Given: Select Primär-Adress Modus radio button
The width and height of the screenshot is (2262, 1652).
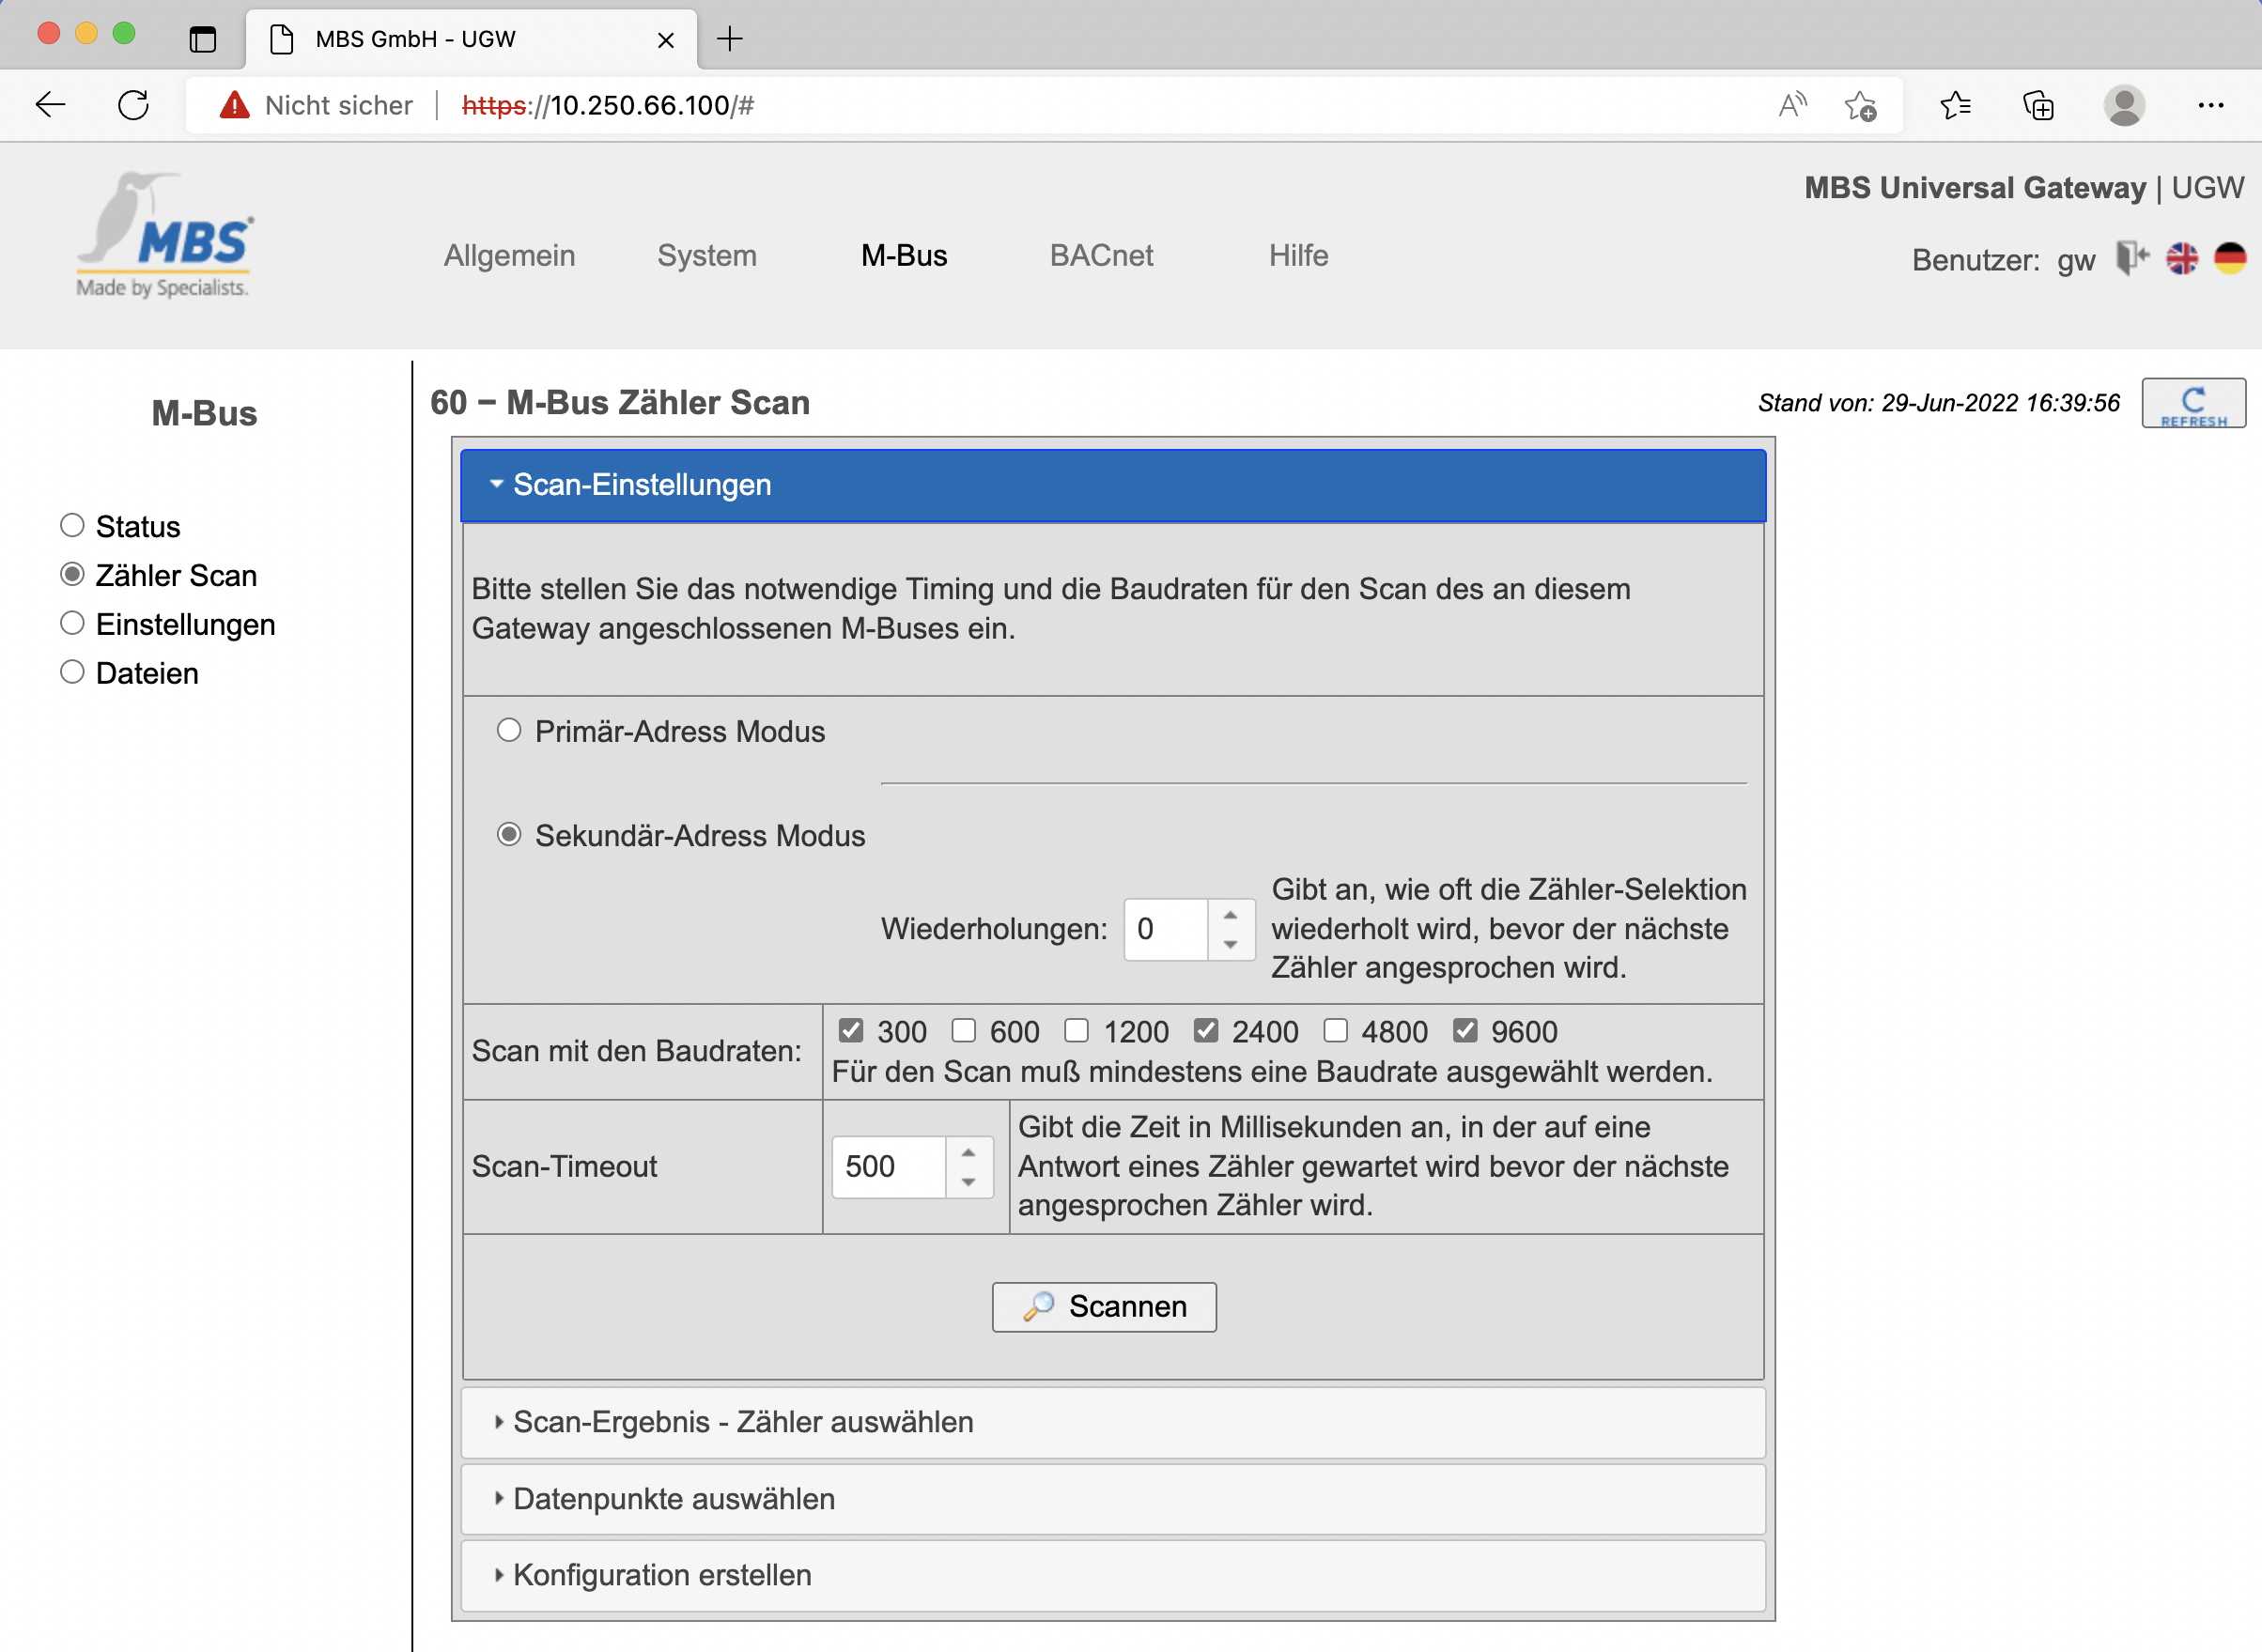Looking at the screenshot, I should pyautogui.click(x=509, y=731).
